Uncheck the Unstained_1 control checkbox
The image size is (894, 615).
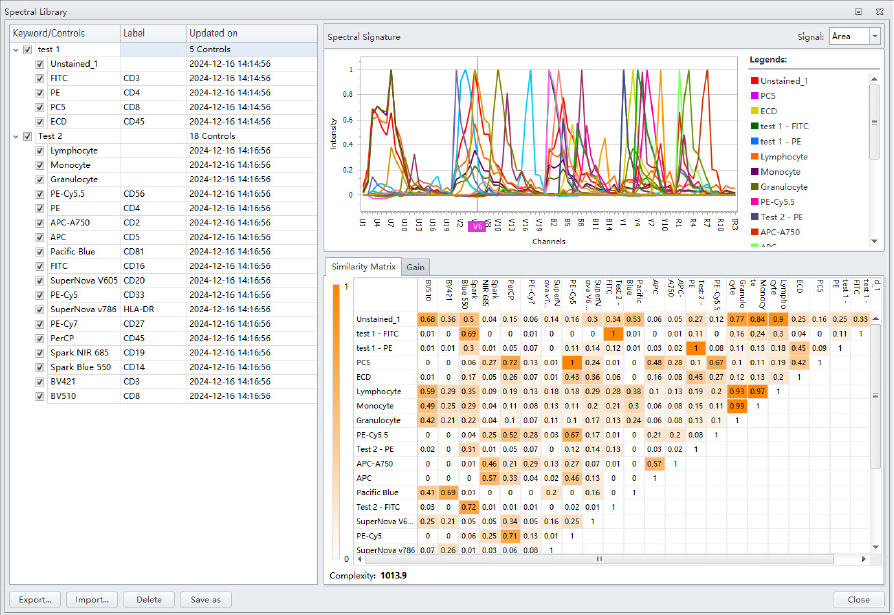click(40, 64)
